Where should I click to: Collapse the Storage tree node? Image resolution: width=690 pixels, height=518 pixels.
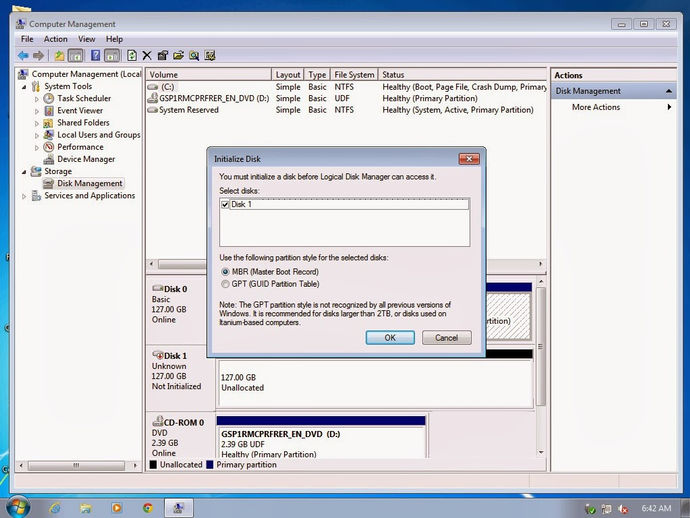(x=24, y=172)
